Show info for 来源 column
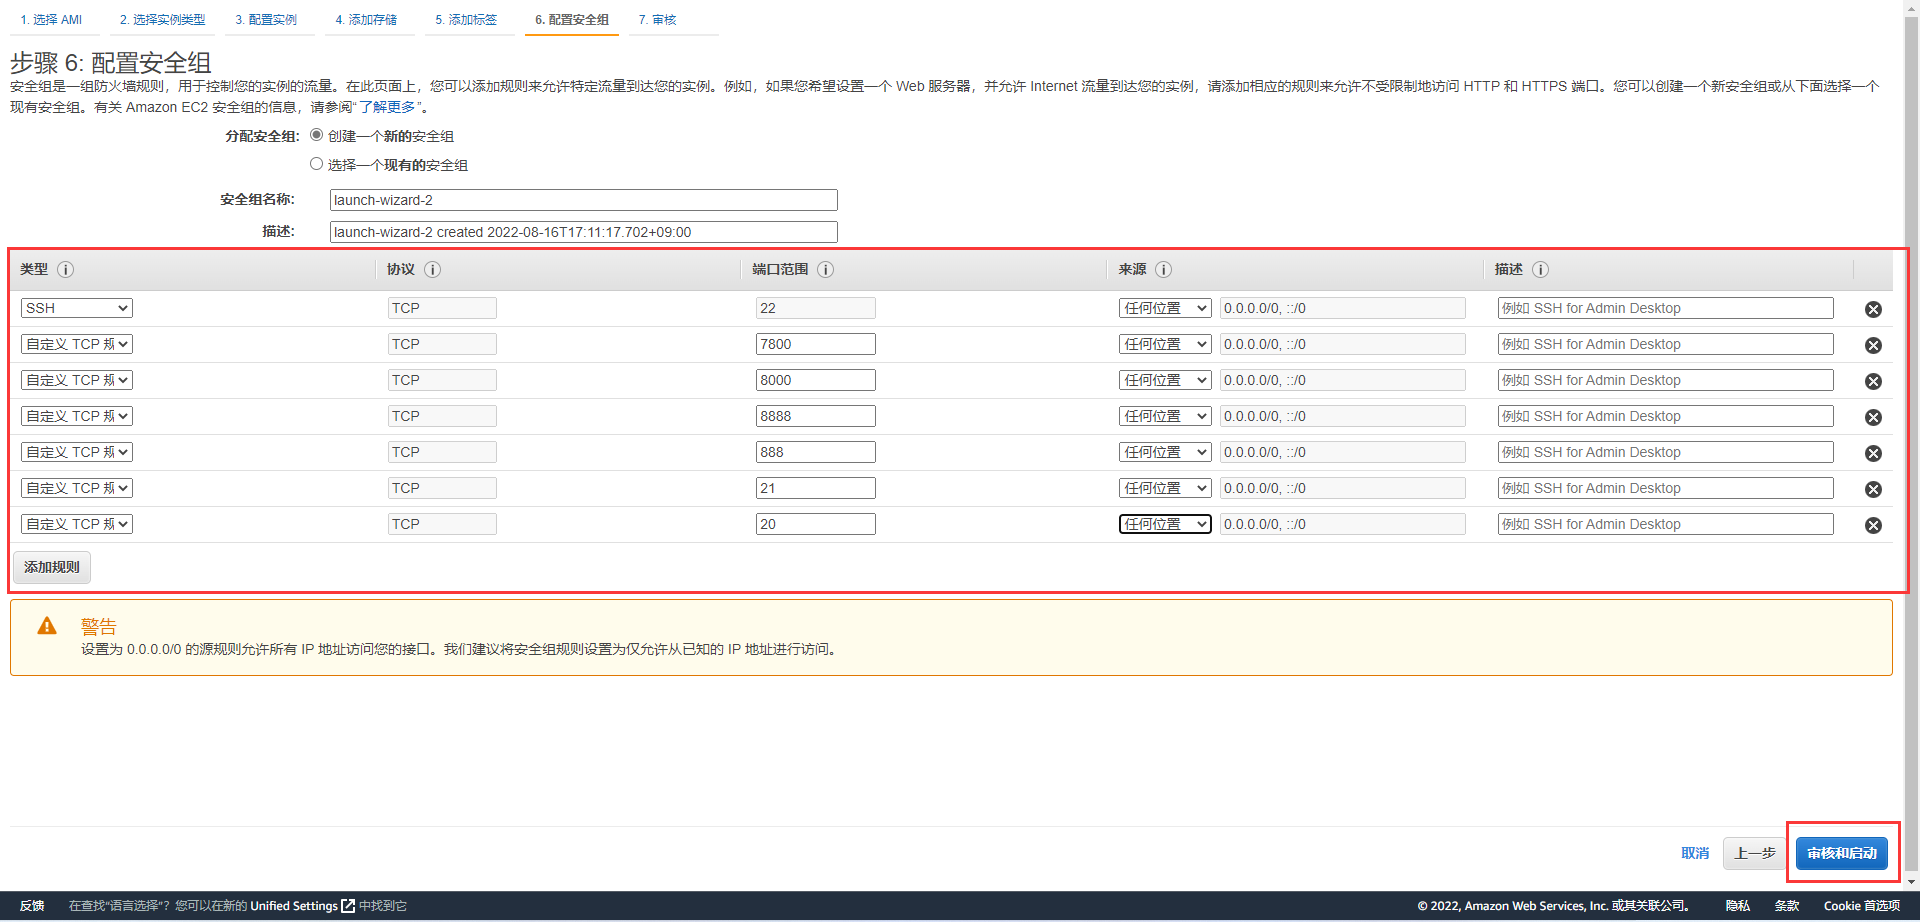Image resolution: width=1920 pixels, height=922 pixels. coord(1163,270)
